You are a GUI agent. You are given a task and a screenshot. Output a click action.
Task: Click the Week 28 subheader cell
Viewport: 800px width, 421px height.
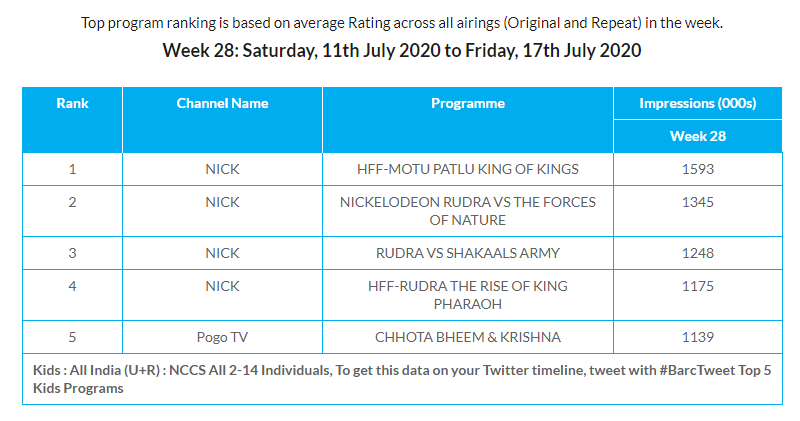pyautogui.click(x=698, y=136)
